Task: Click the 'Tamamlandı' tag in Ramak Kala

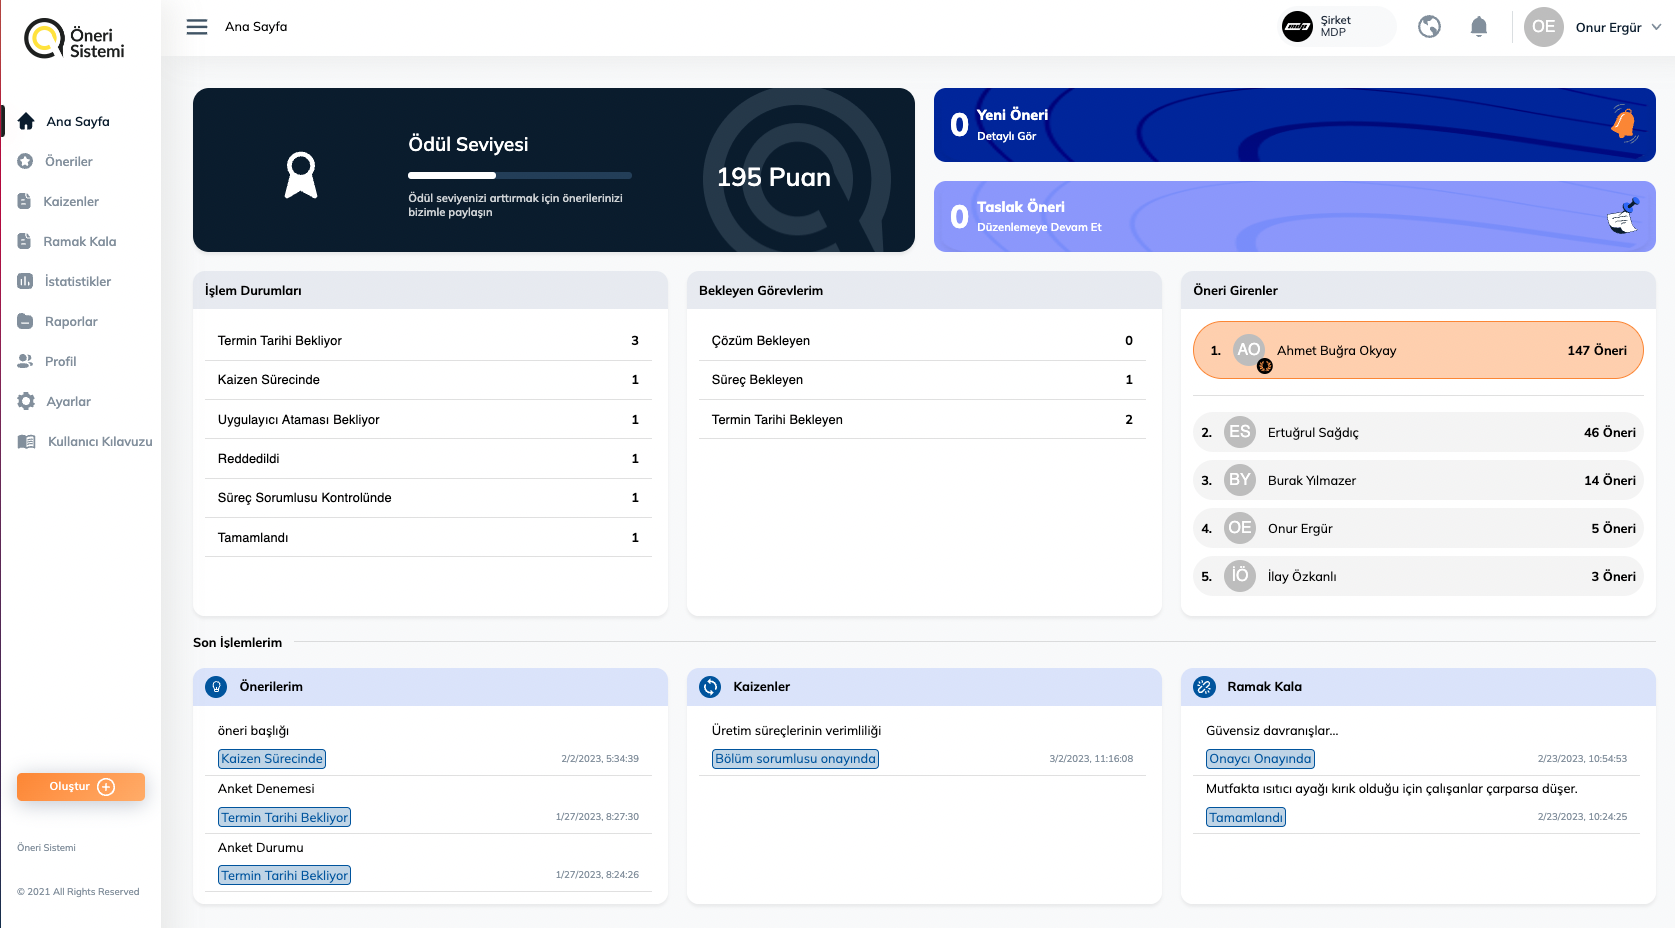Action: 1246,817
